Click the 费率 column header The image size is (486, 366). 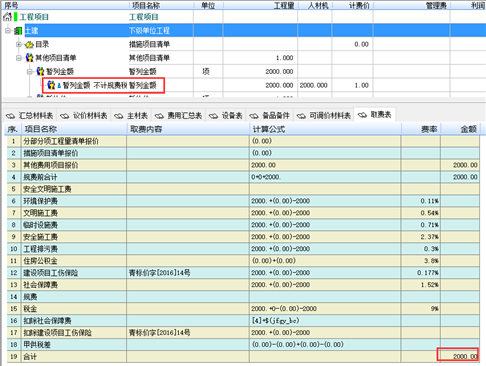coord(421,129)
